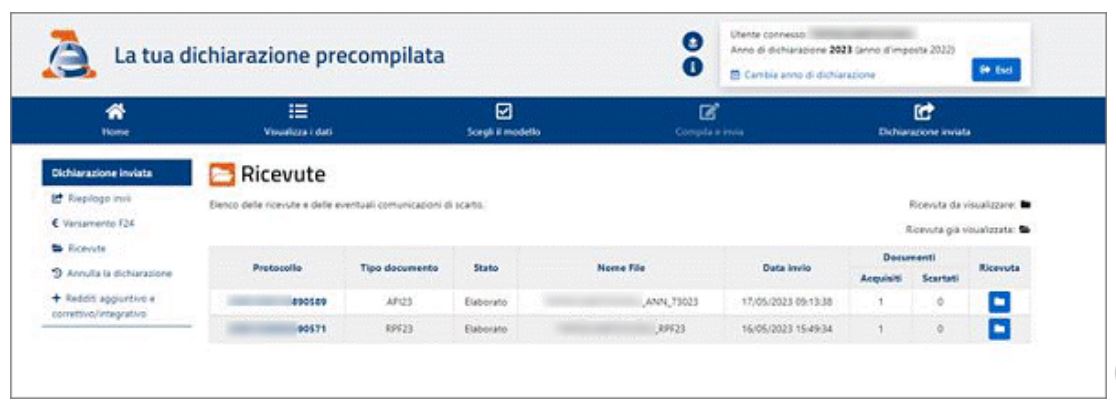
Task: Click the Agenzia Entrate logo
Action: pyautogui.click(x=67, y=58)
